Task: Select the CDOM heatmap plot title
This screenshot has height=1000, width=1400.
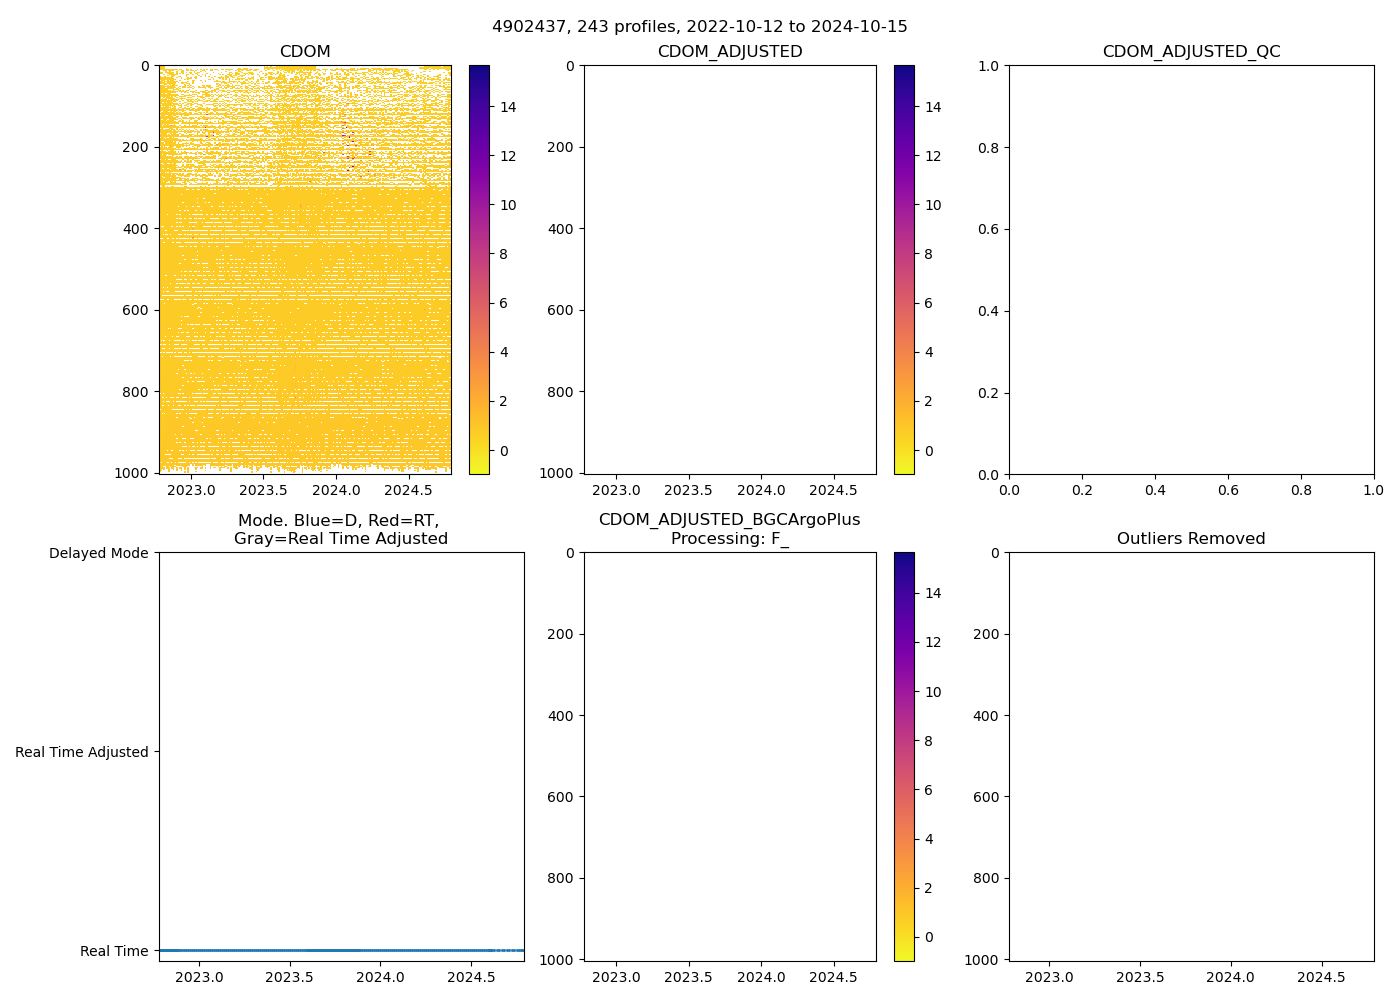Action: [x=305, y=52]
